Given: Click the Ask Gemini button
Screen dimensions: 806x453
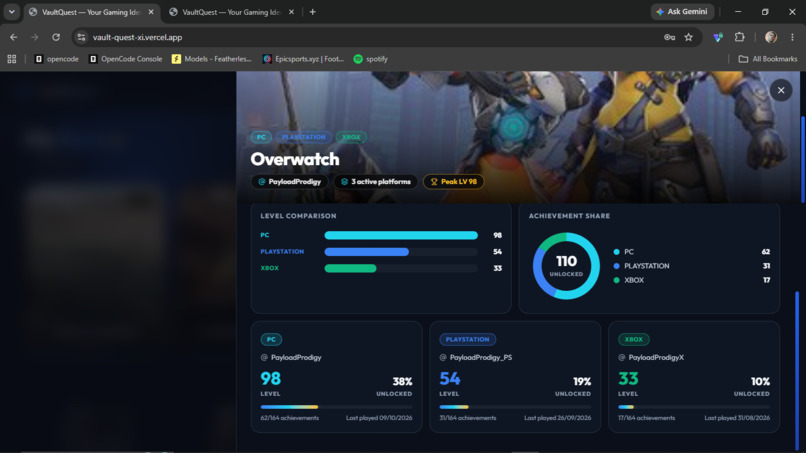Looking at the screenshot, I should [x=682, y=12].
